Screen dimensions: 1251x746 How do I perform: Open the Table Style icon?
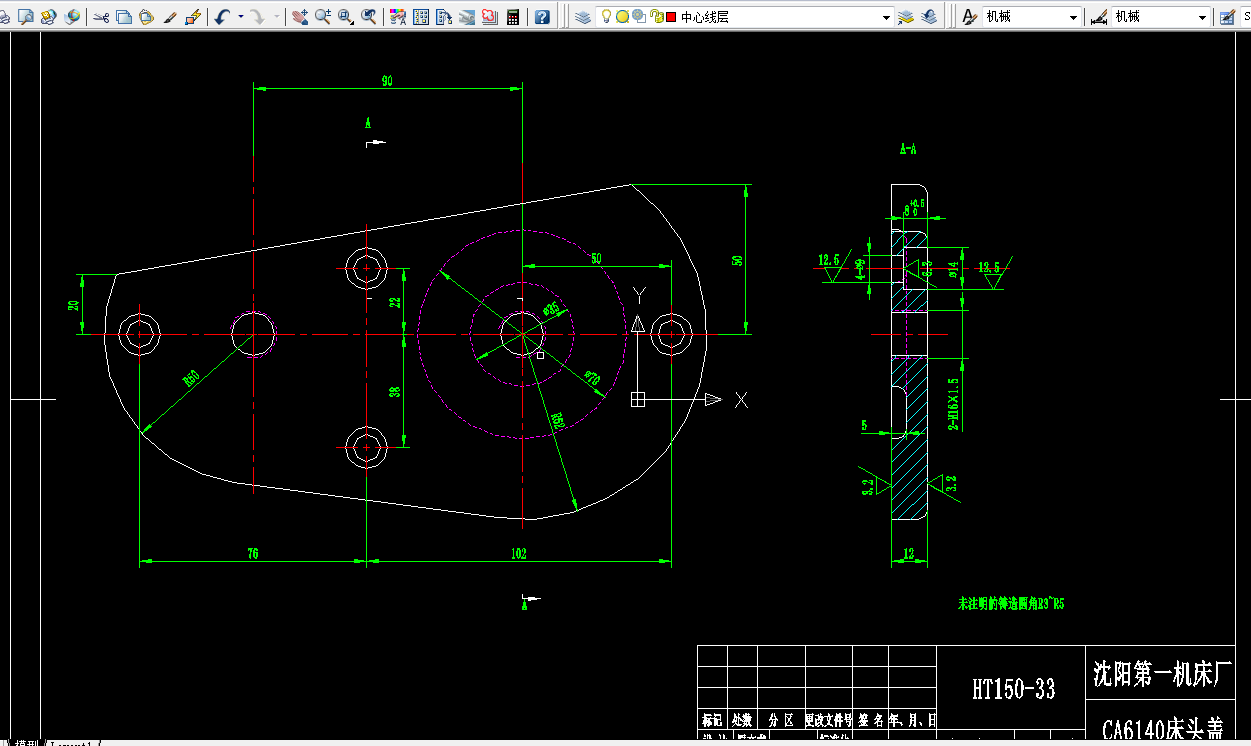coord(1228,17)
